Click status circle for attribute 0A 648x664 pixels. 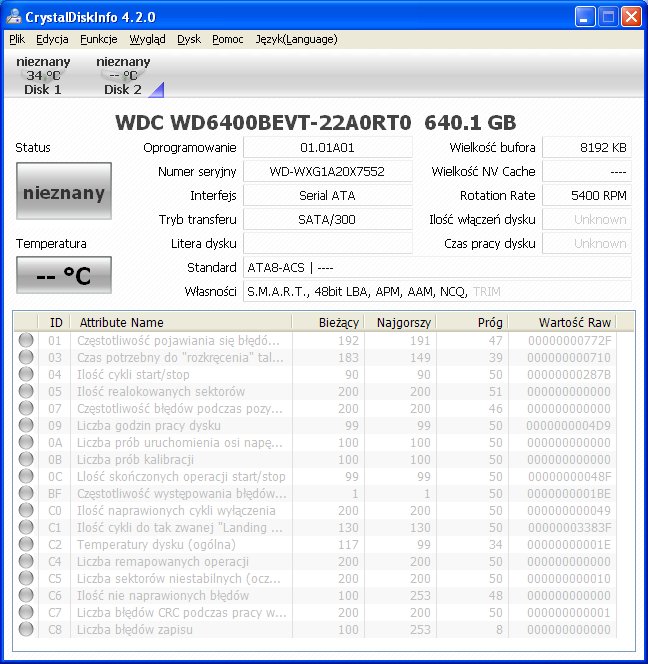[26, 442]
